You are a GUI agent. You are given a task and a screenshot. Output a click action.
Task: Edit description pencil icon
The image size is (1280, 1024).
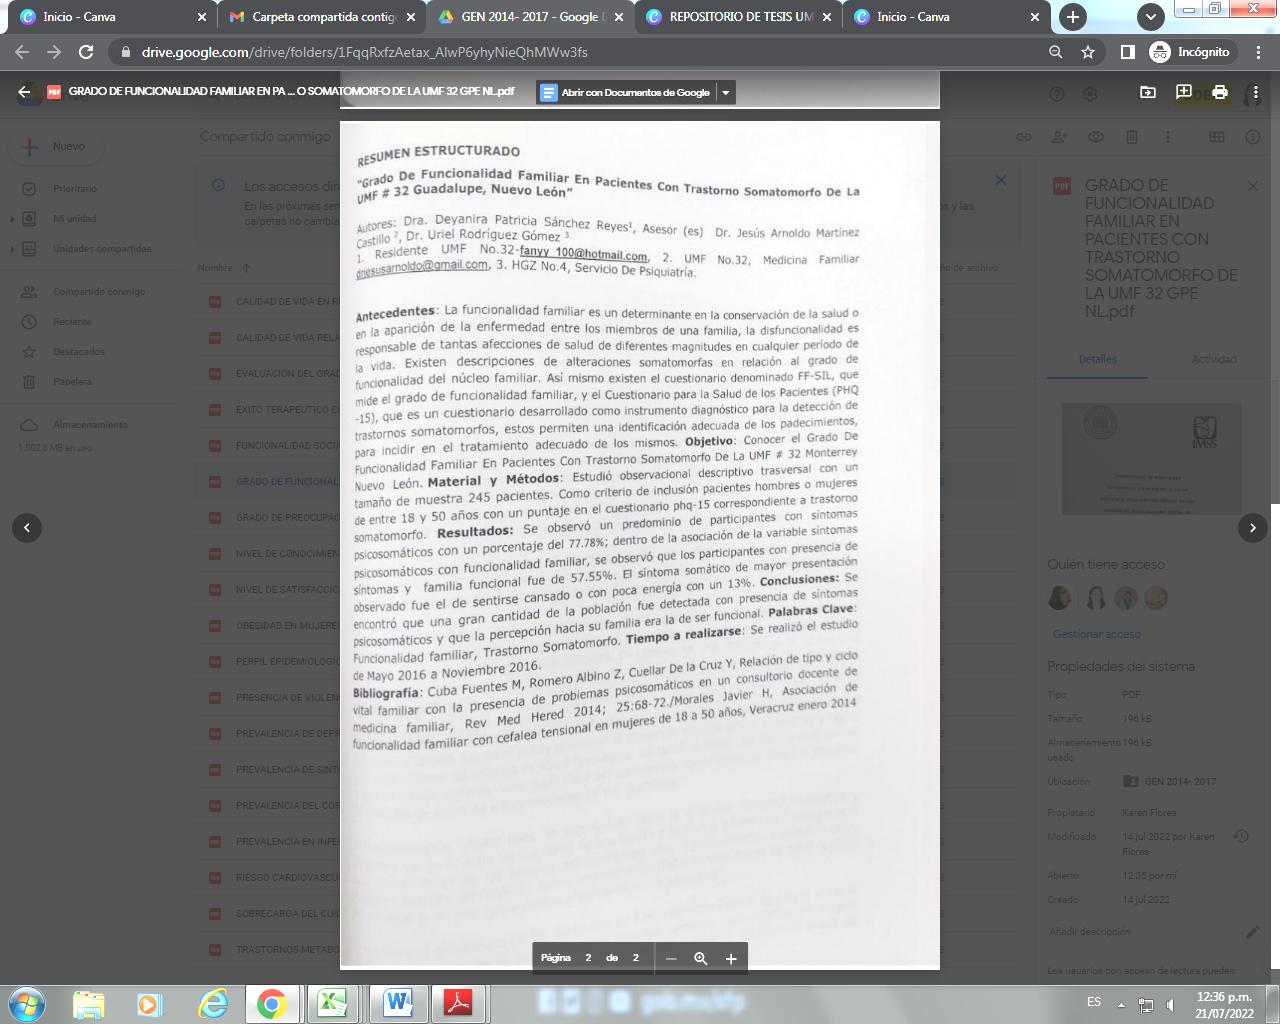[x=1252, y=931]
